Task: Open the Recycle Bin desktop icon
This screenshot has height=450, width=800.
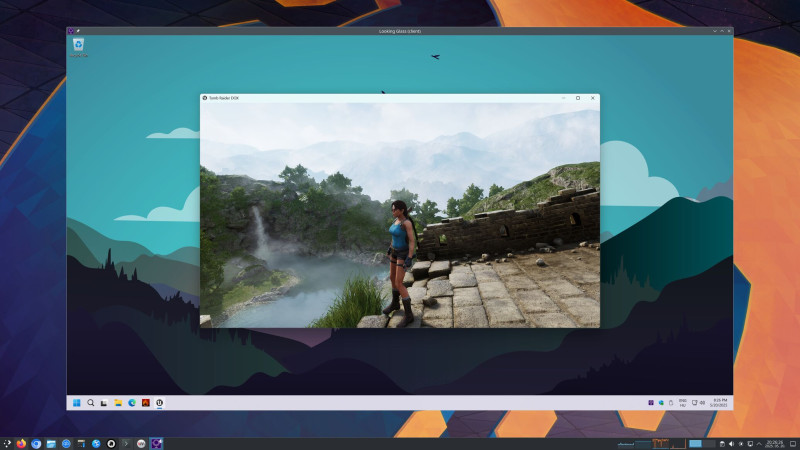Action: coord(78,48)
